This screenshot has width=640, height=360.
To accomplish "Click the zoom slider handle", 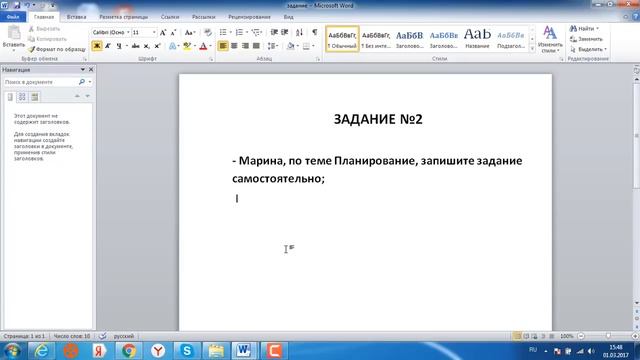I will tap(608, 336).
